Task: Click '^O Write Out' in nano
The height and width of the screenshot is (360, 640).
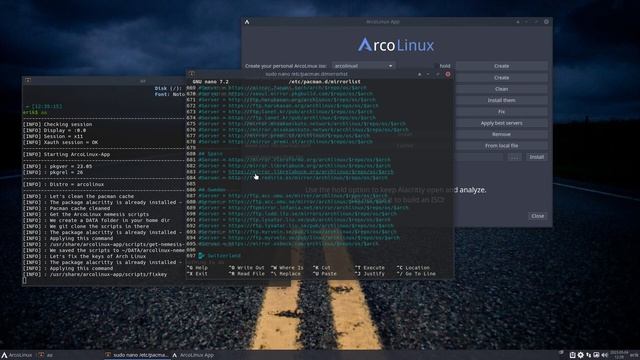Action: click(x=247, y=268)
